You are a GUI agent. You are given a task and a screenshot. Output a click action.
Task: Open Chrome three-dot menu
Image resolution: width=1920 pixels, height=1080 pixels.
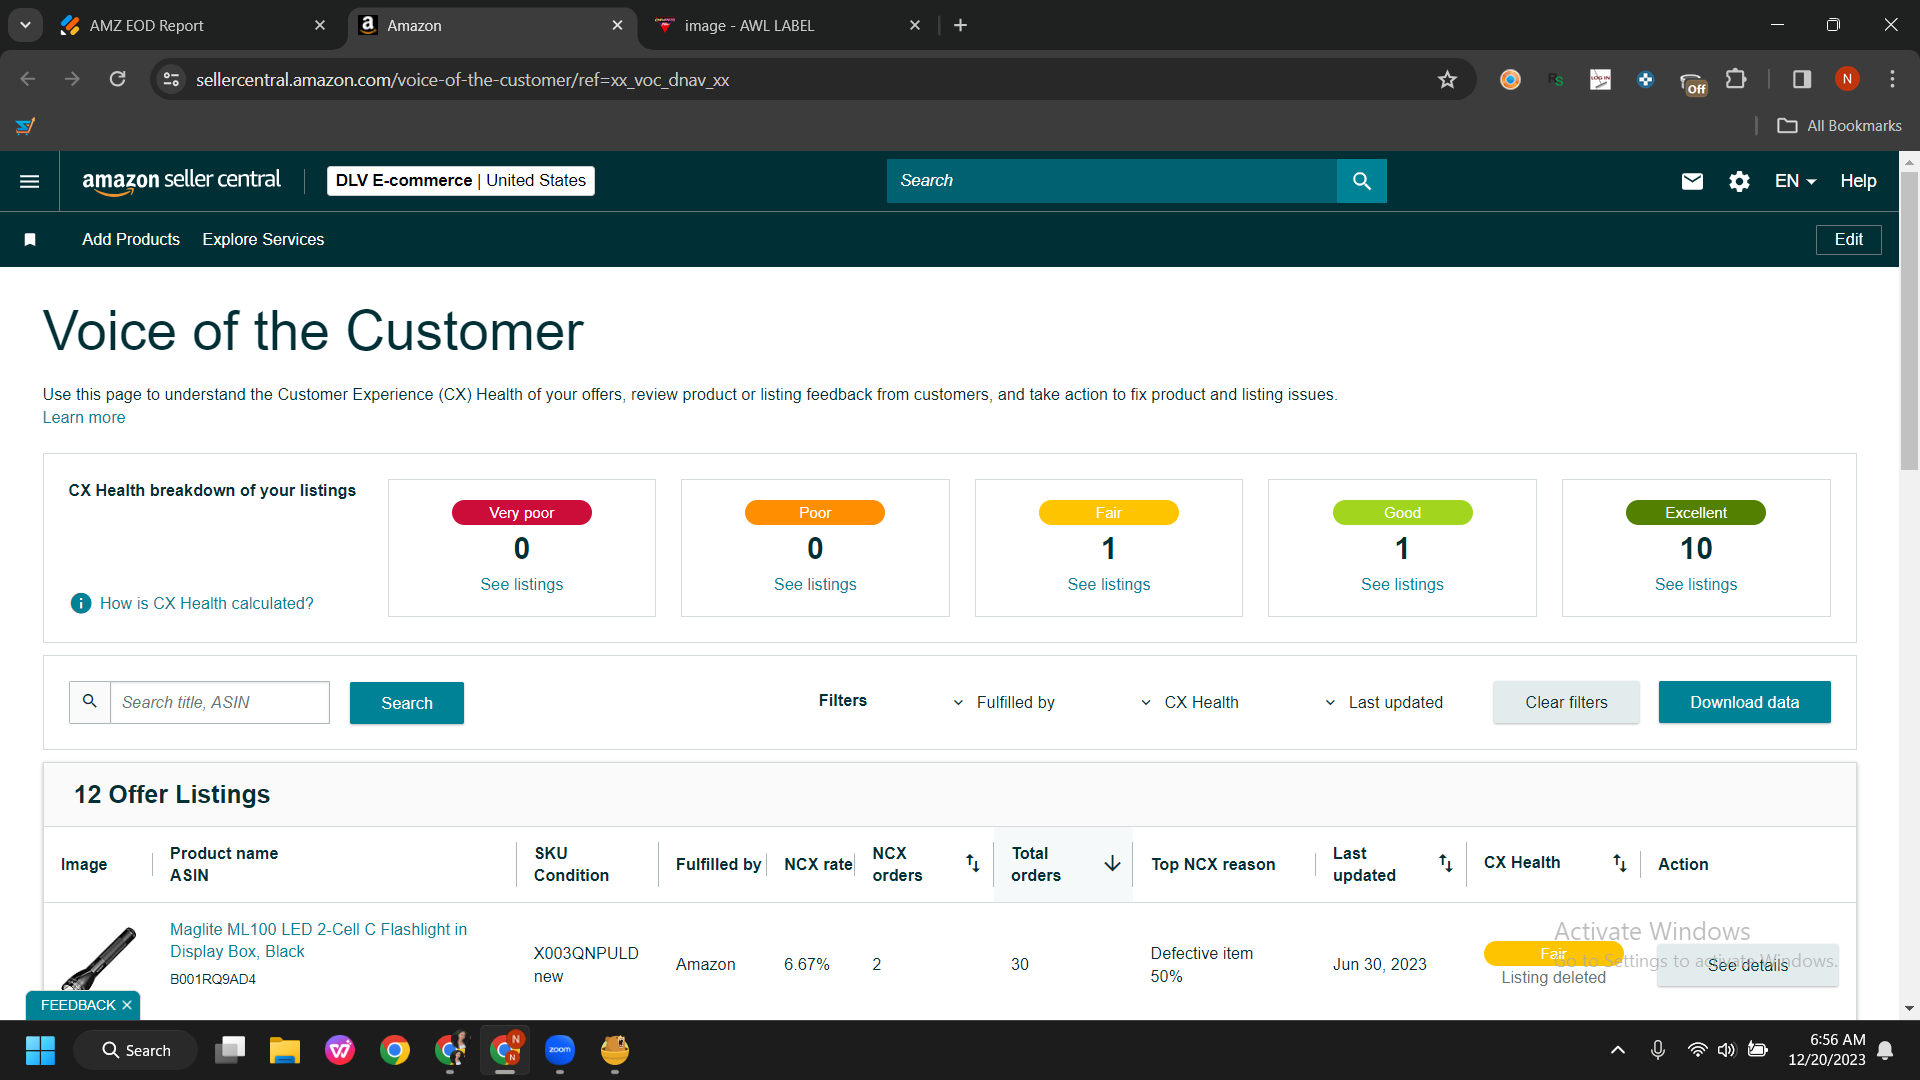[x=1892, y=80]
